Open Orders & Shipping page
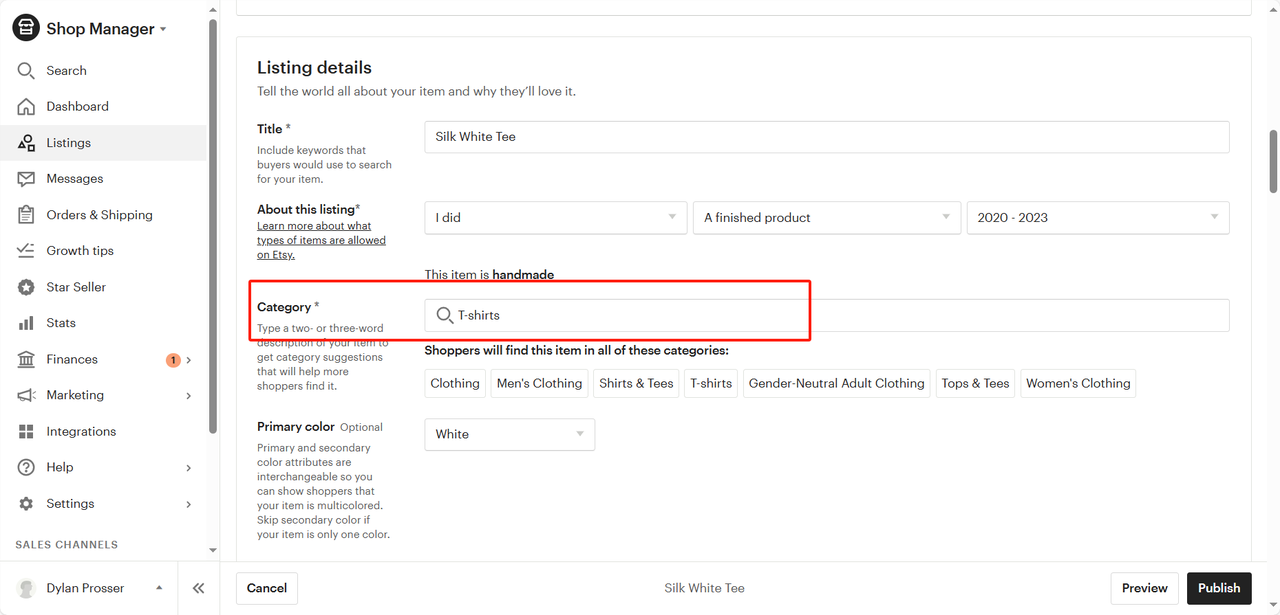This screenshot has height=615, width=1280. 99,215
